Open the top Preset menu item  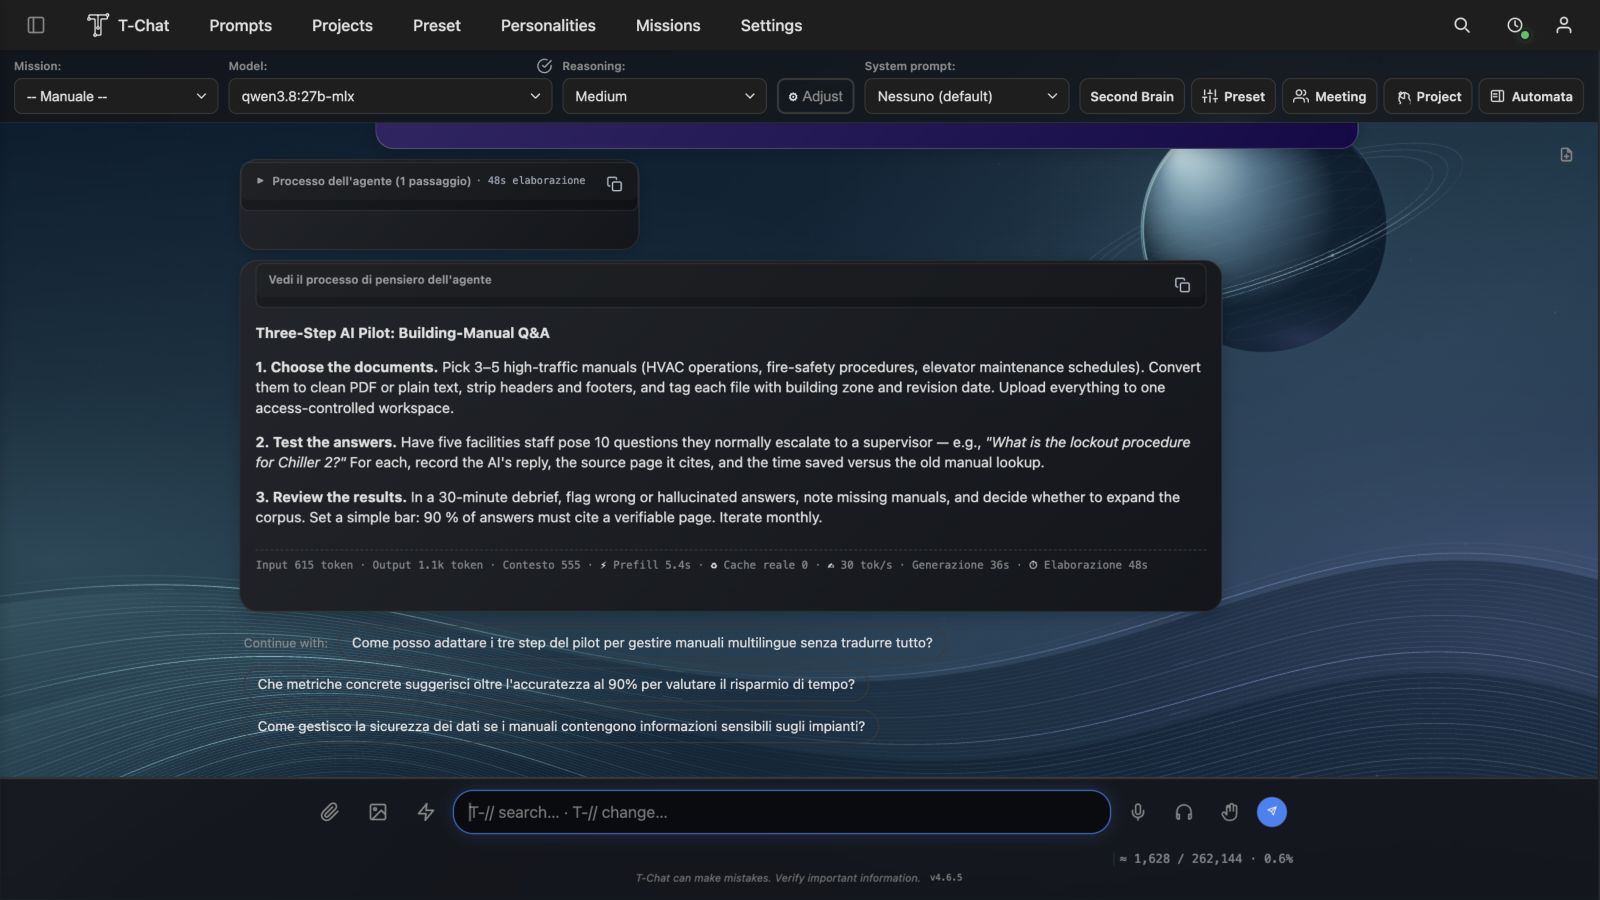437,25
